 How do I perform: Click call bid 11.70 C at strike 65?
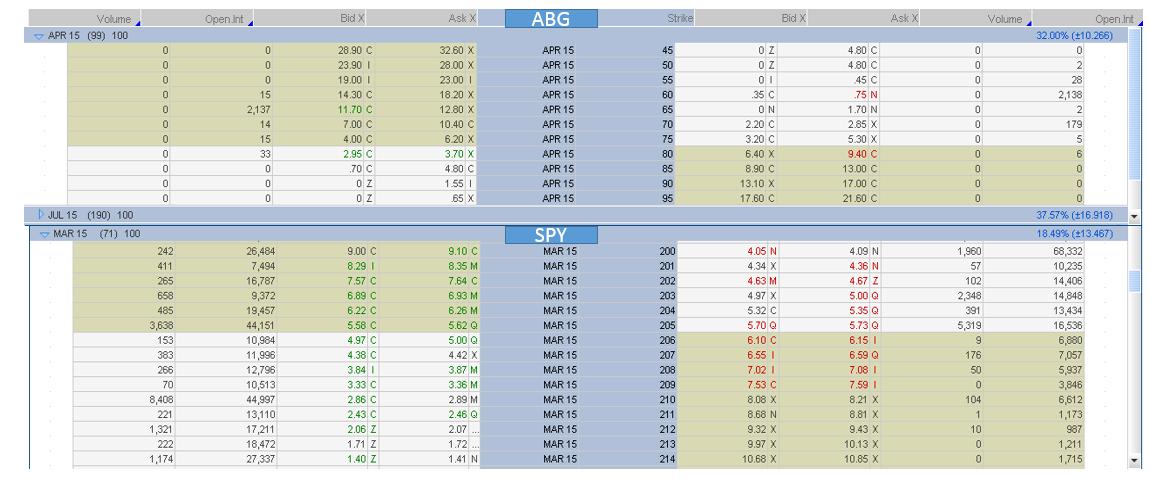point(355,109)
